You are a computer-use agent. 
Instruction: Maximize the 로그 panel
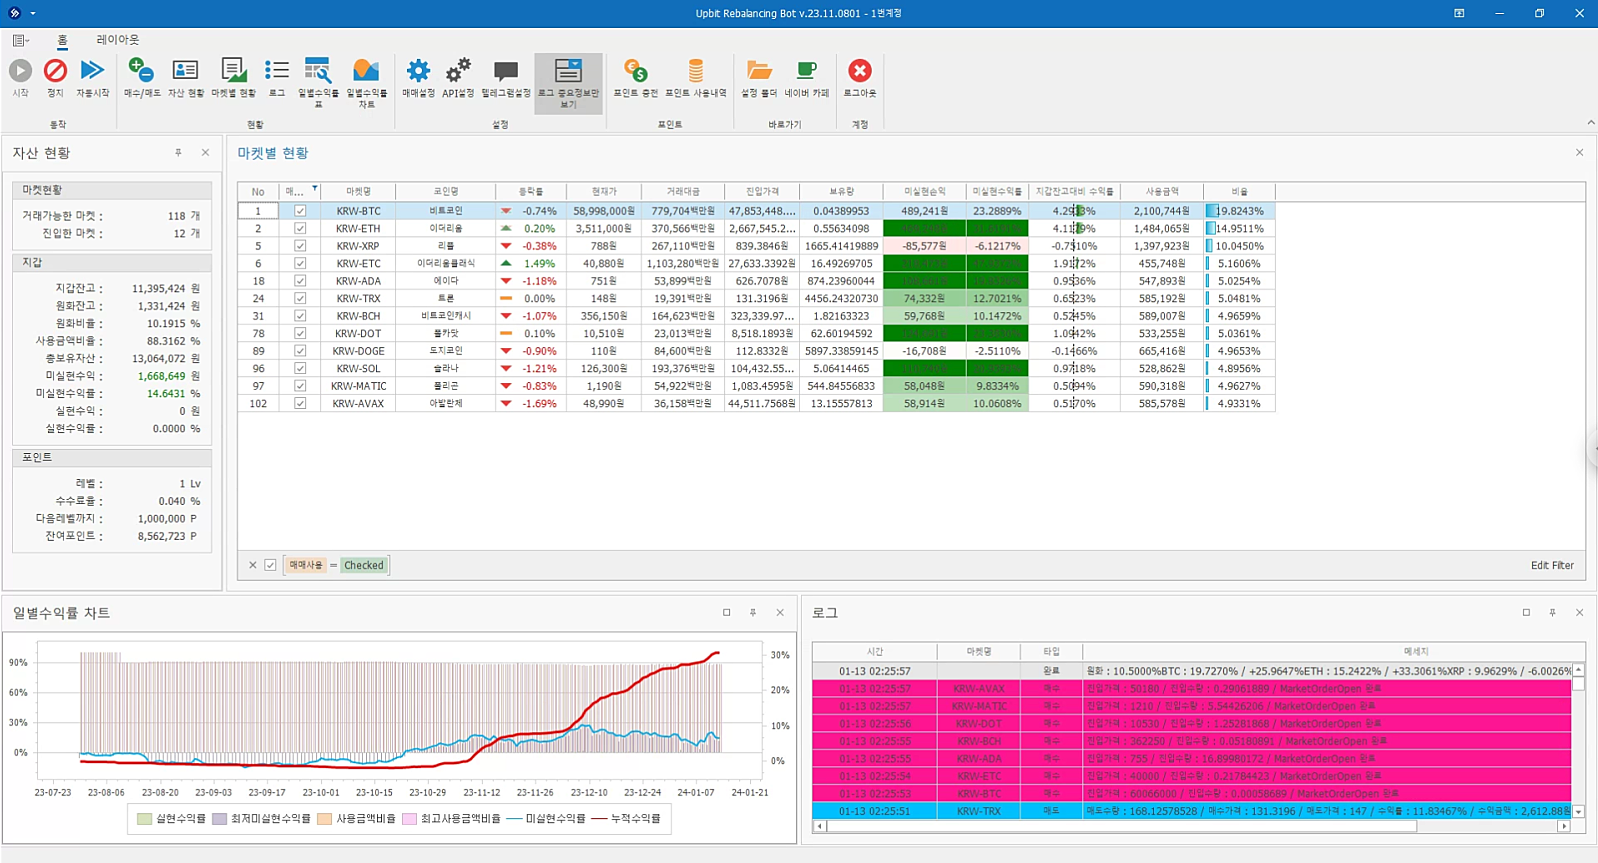pyautogui.click(x=1526, y=613)
